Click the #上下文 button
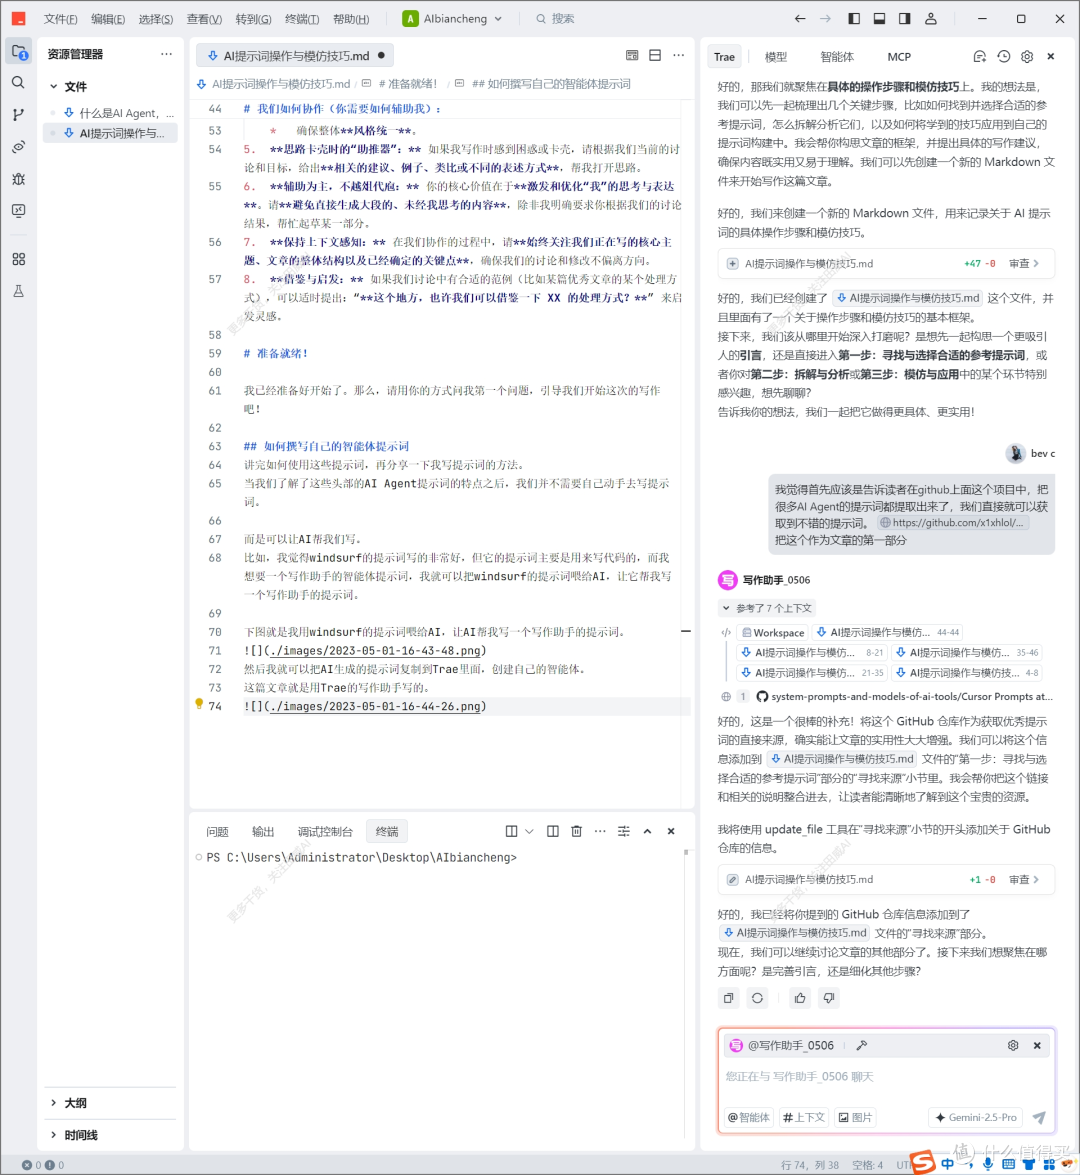 click(803, 1117)
